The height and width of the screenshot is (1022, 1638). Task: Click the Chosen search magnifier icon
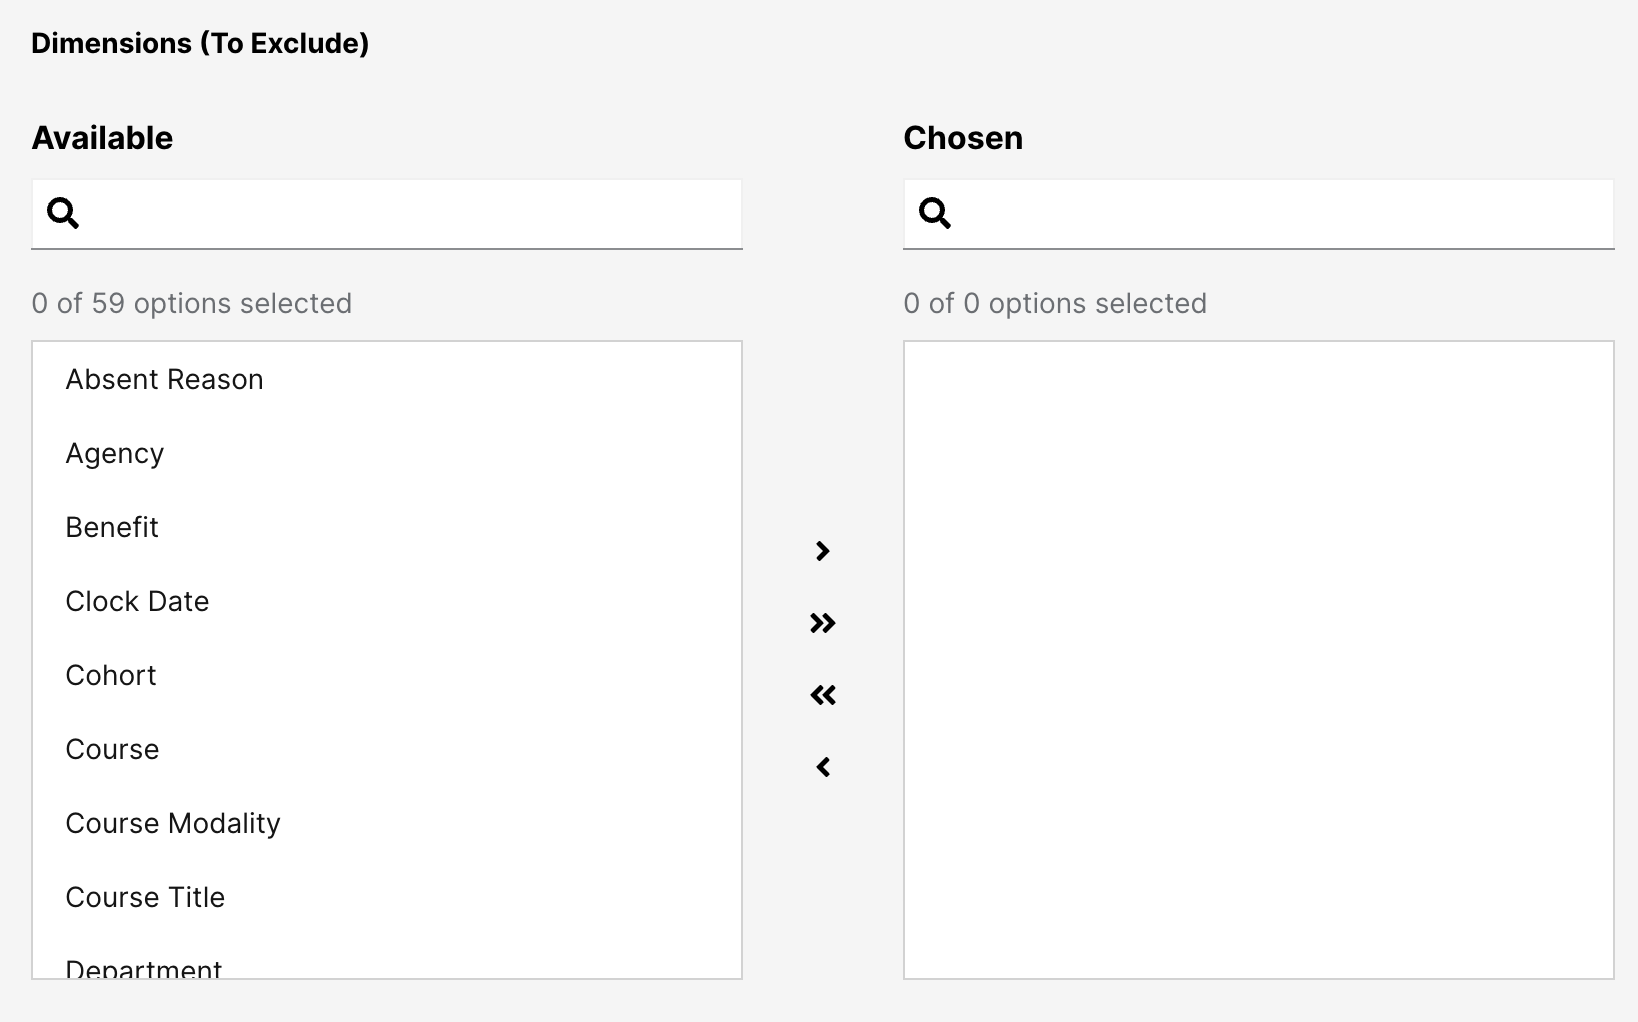[935, 212]
